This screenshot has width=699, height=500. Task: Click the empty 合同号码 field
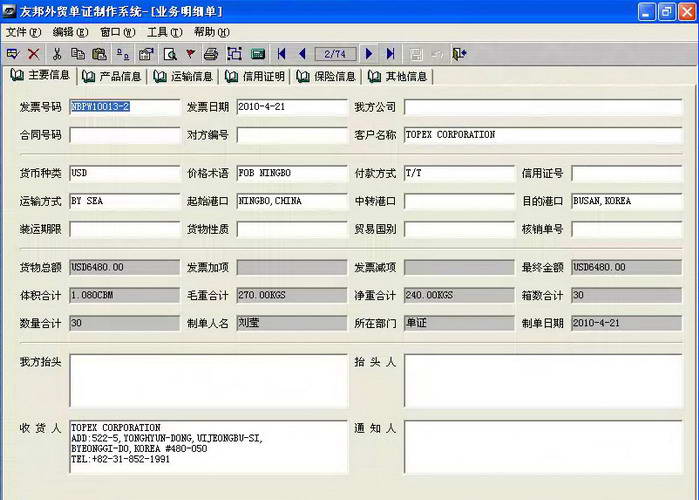[125, 135]
